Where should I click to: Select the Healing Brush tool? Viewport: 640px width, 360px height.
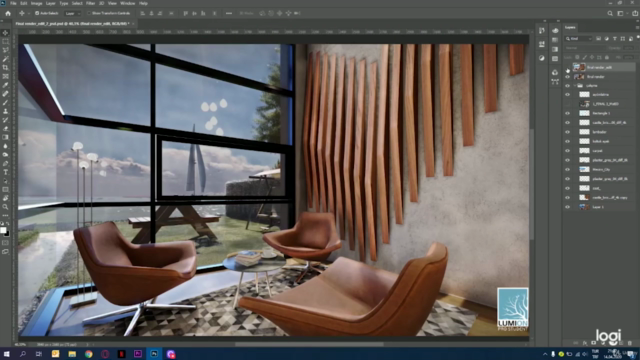pos(5,94)
